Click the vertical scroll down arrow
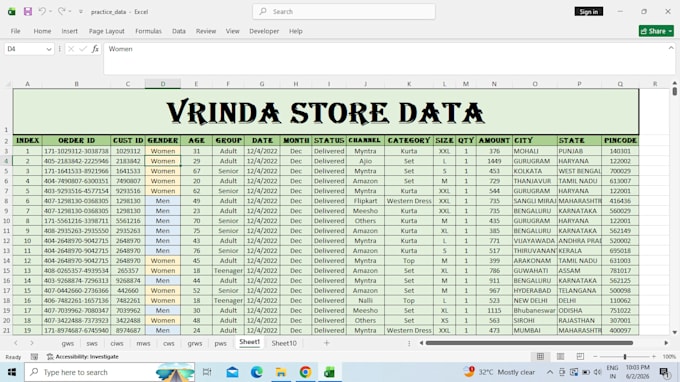 (x=674, y=332)
